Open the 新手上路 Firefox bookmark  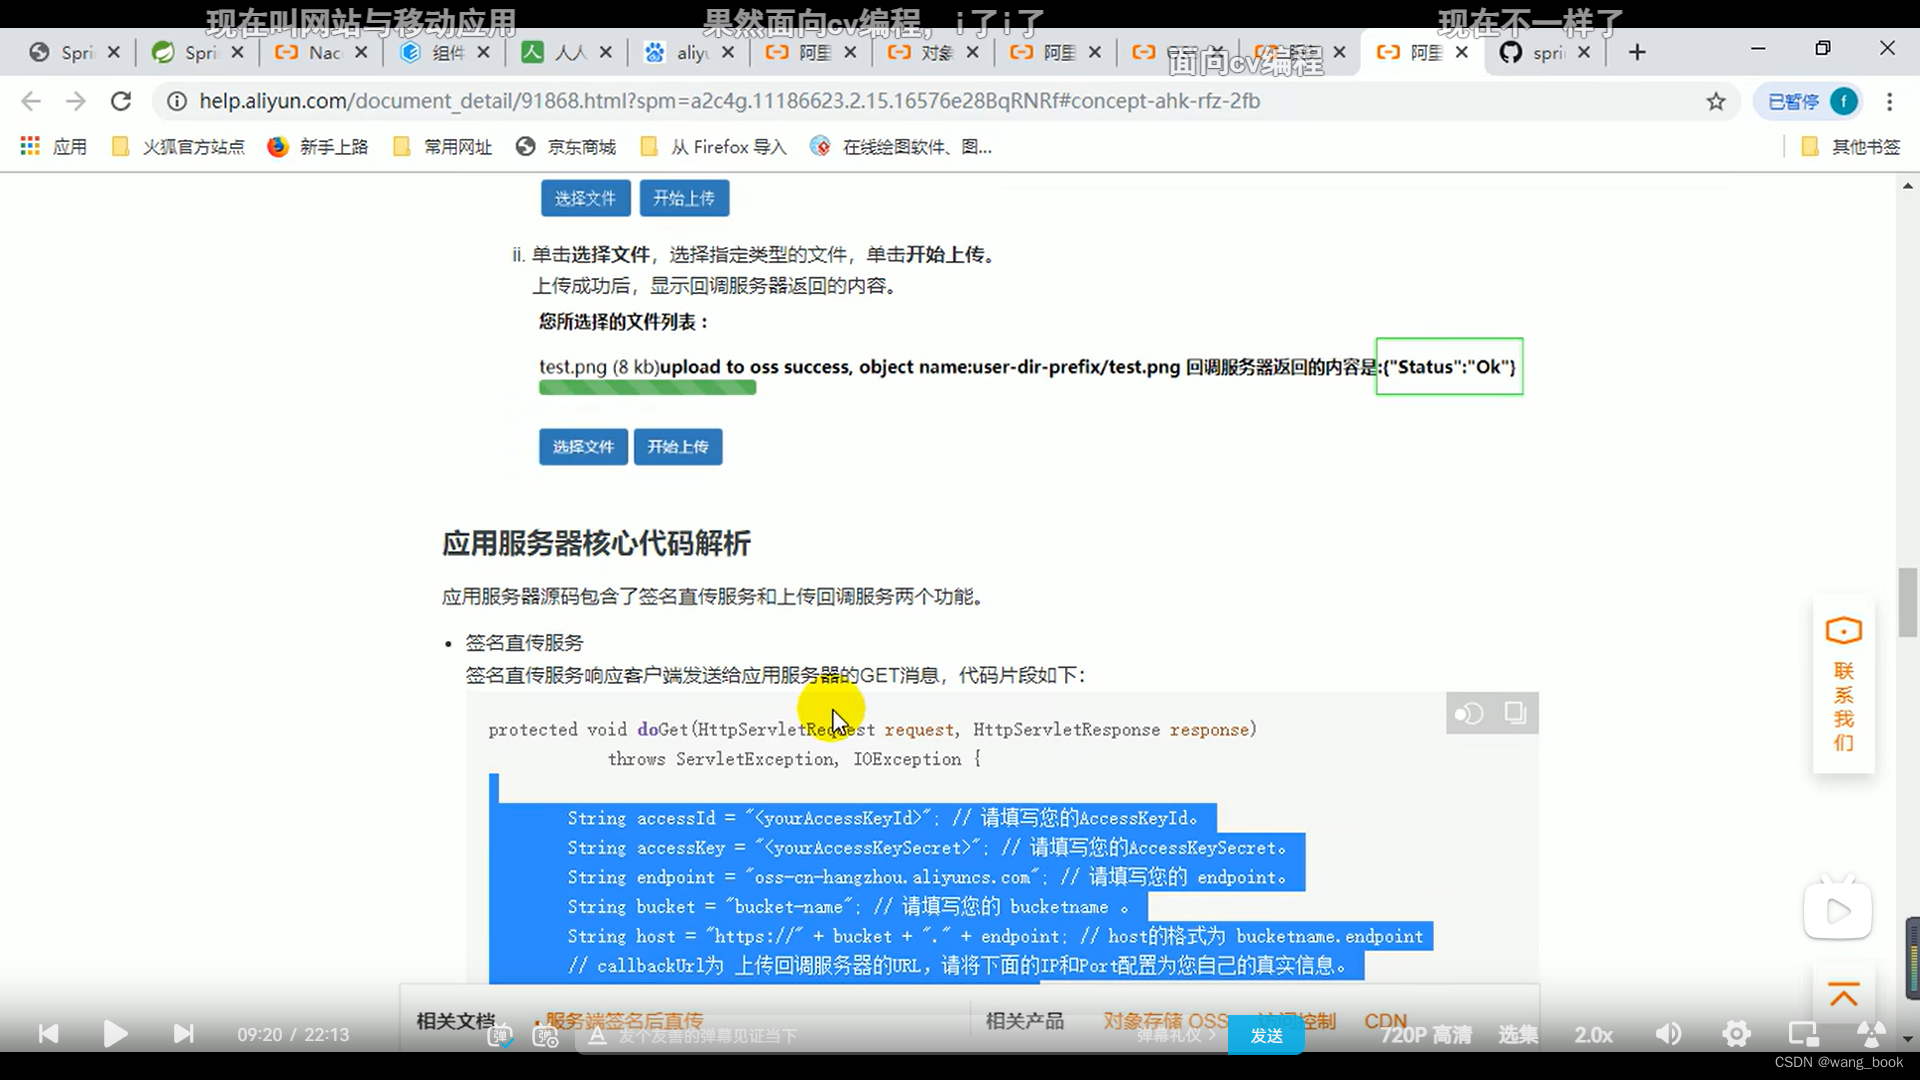tap(318, 147)
